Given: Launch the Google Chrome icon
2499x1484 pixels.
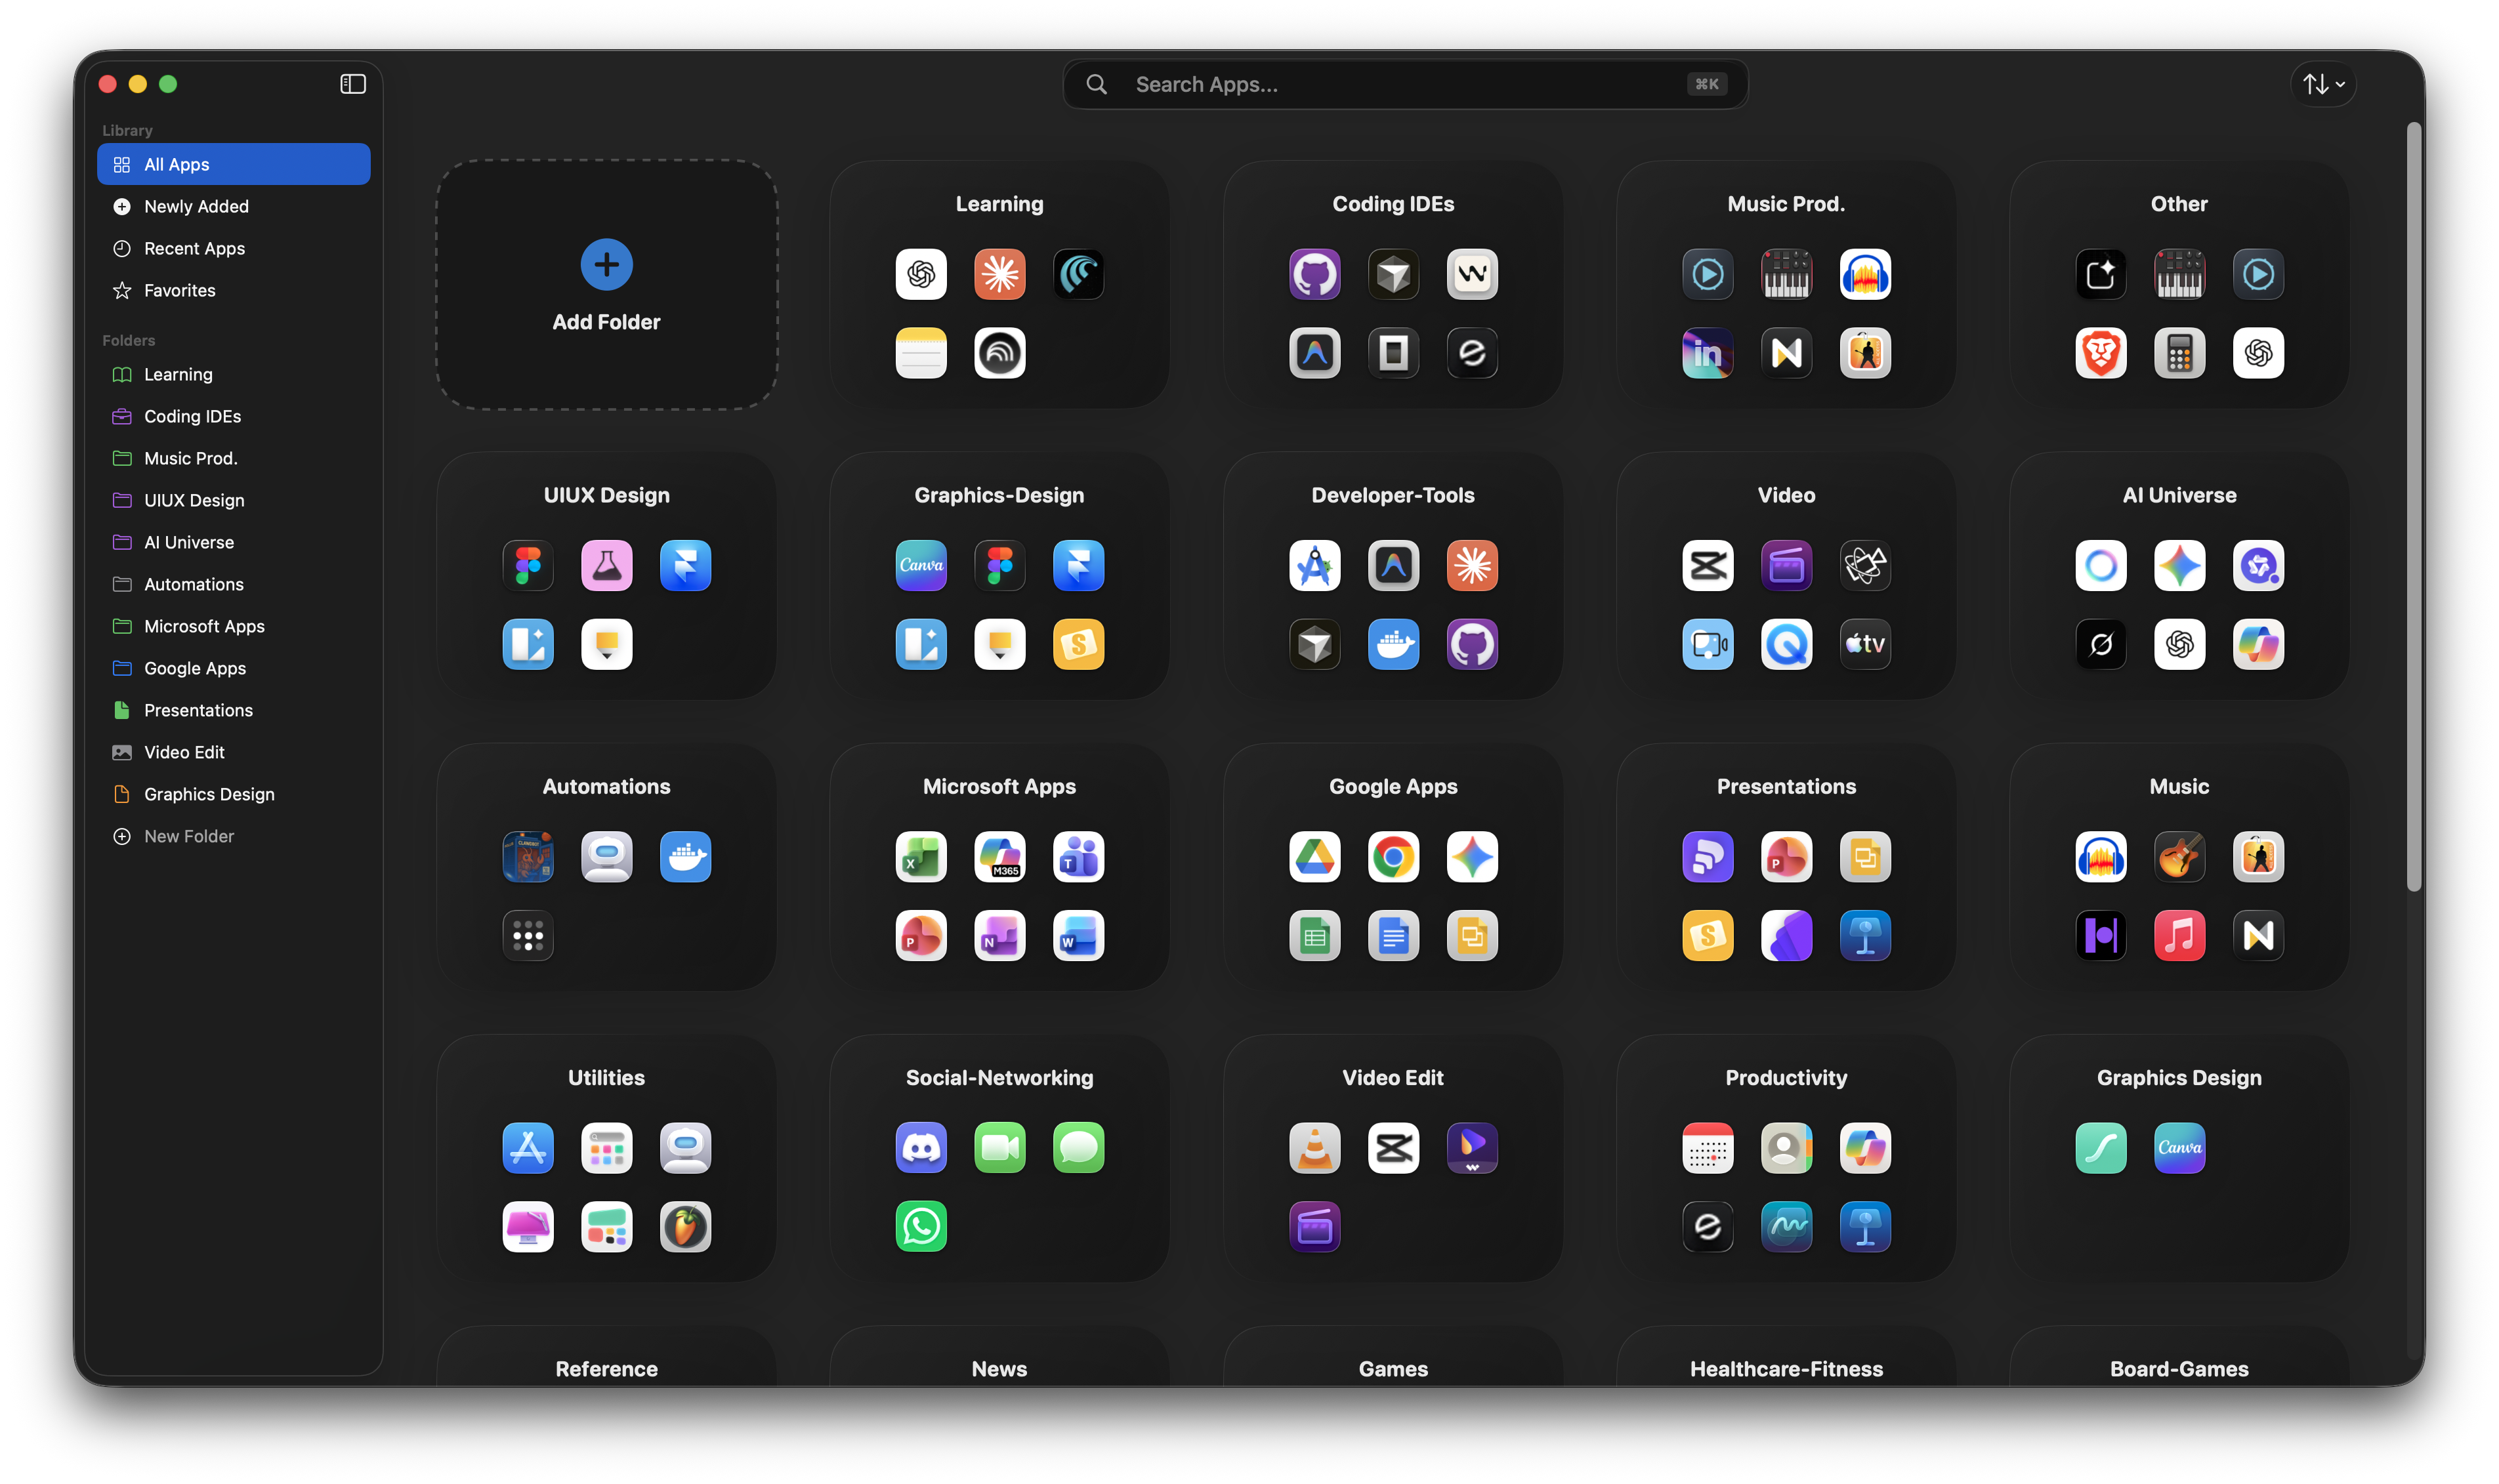Looking at the screenshot, I should click(1393, 857).
